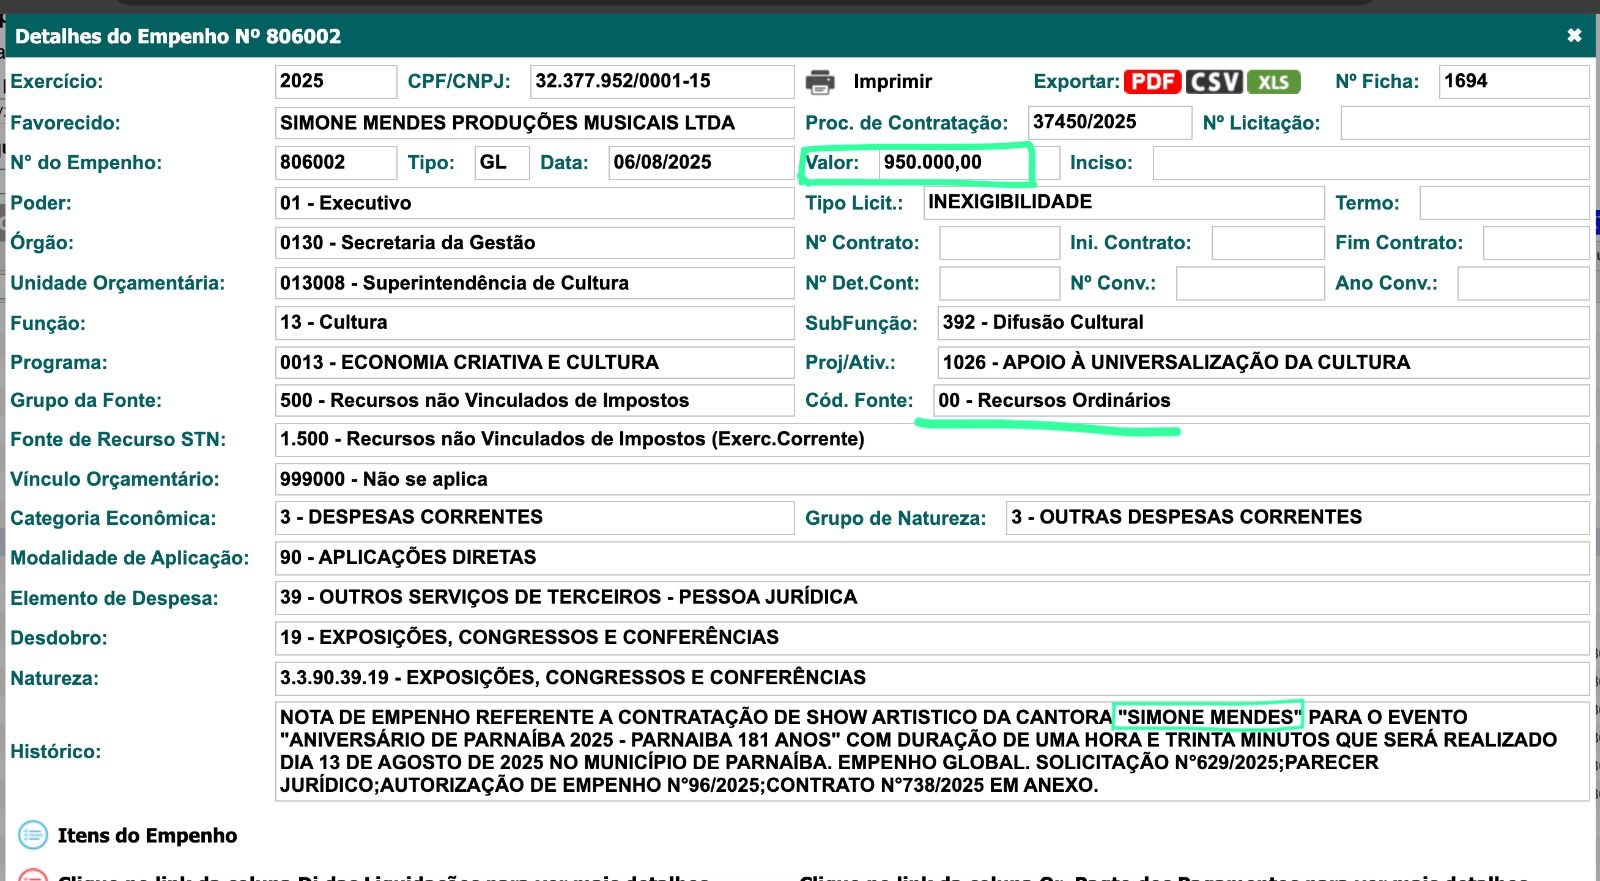Click the empty Inciso field
The height and width of the screenshot is (881, 1600).
[1371, 163]
